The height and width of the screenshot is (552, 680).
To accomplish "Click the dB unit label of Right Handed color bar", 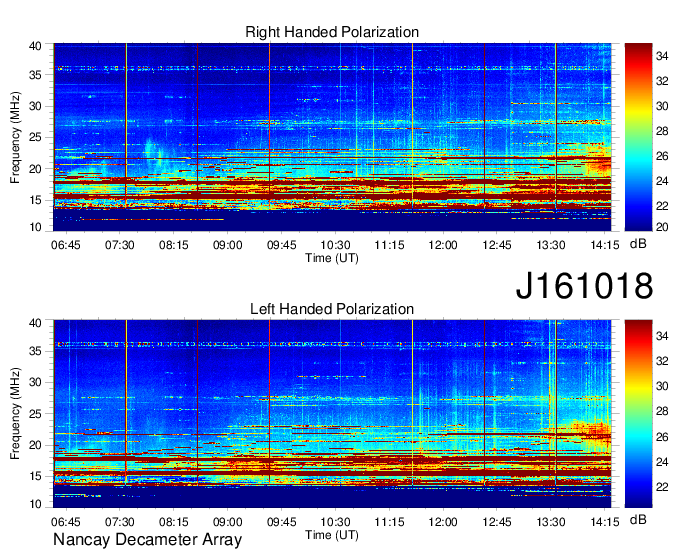I will pyautogui.click(x=638, y=244).
